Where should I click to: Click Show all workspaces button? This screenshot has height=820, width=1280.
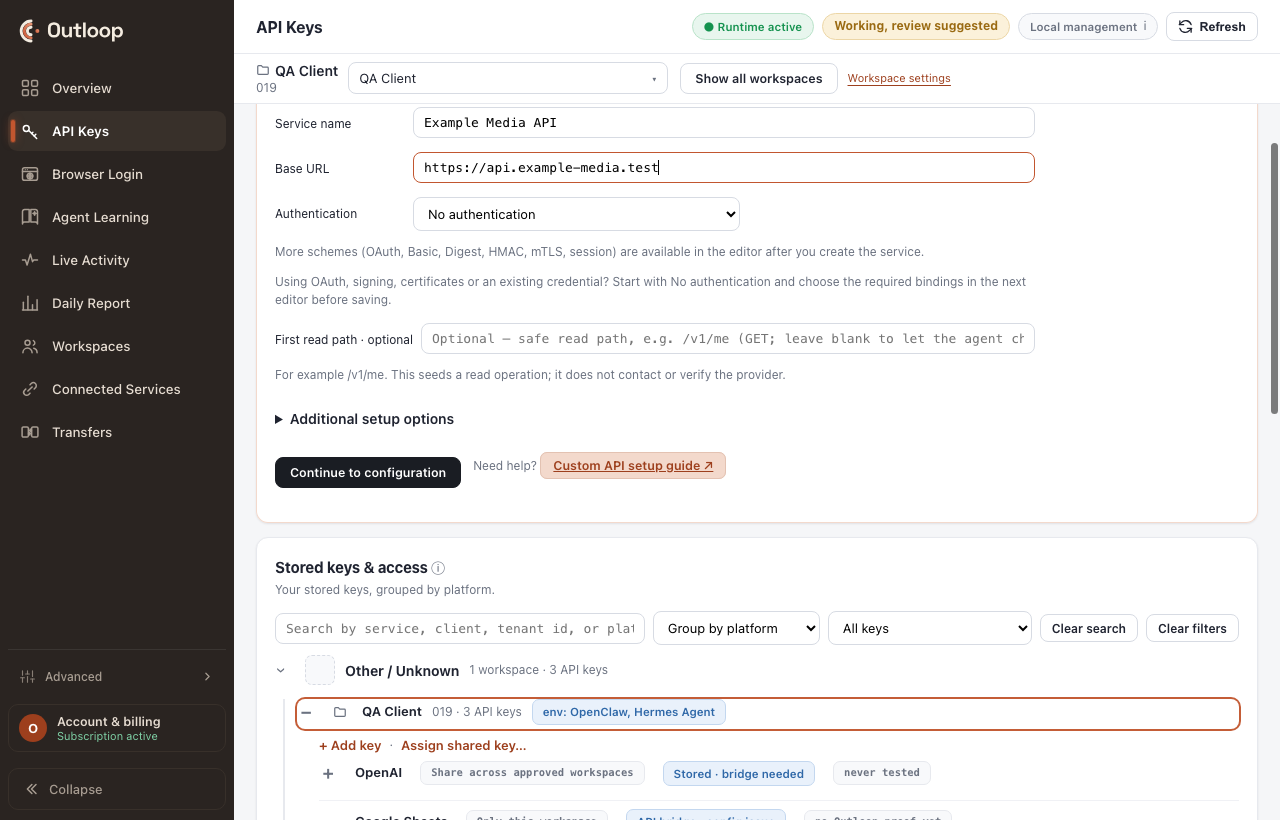[x=759, y=78]
